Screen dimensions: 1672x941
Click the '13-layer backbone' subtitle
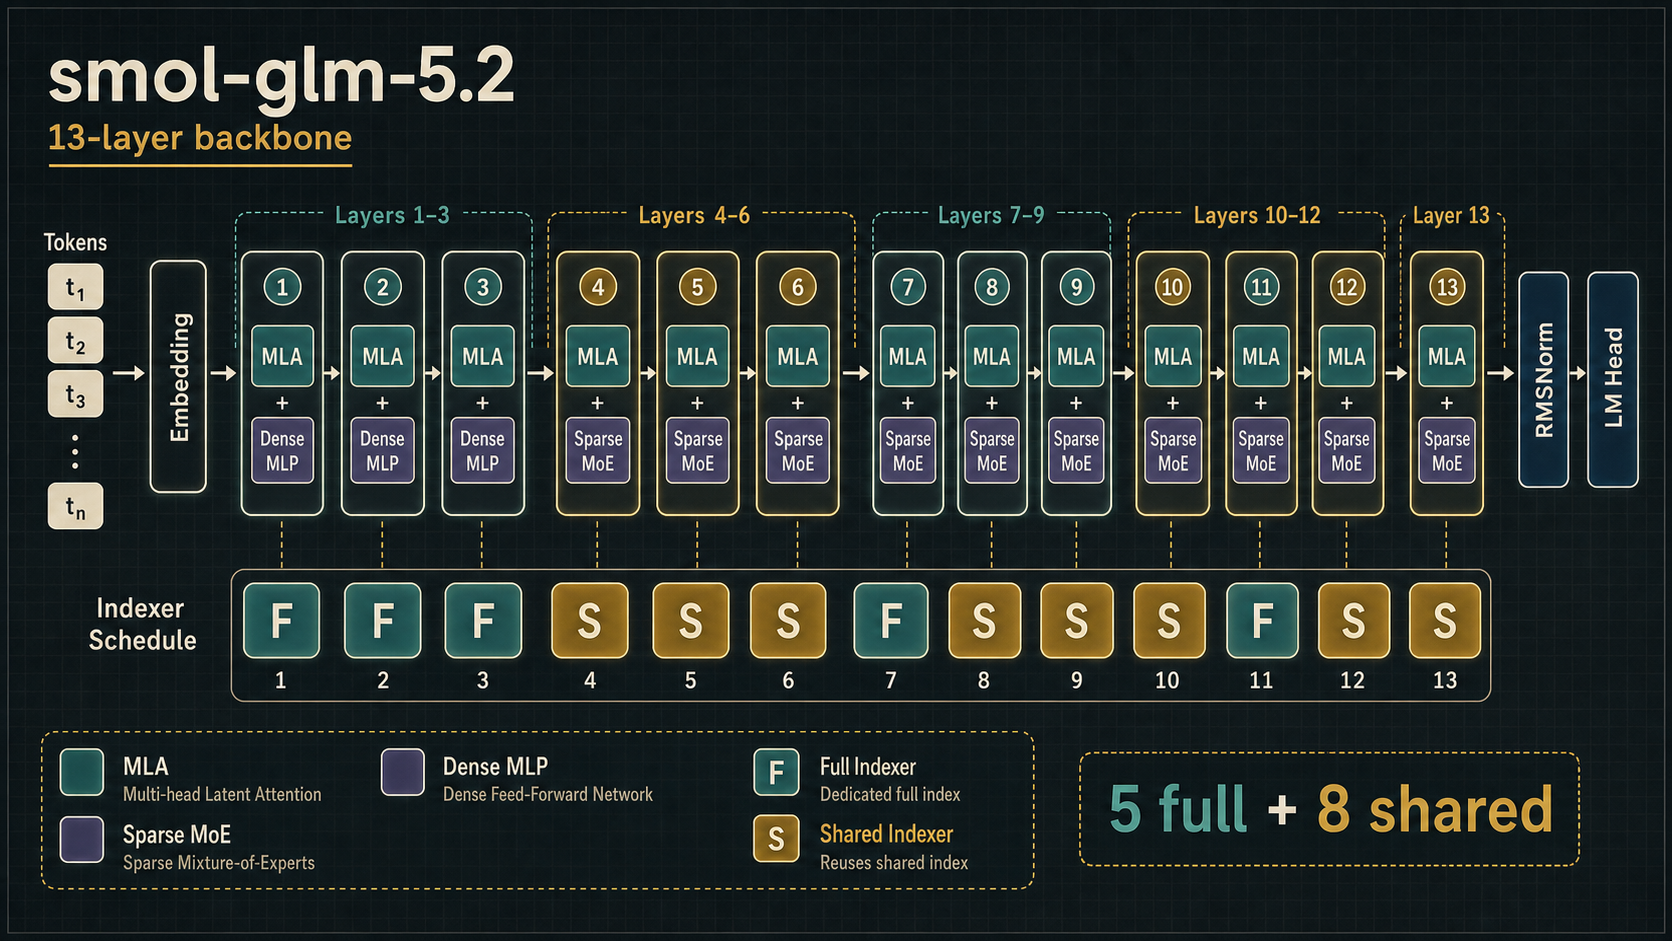(x=200, y=138)
